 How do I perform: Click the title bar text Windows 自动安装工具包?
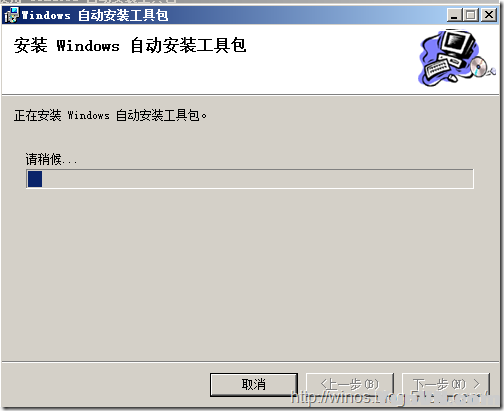tap(95, 15)
